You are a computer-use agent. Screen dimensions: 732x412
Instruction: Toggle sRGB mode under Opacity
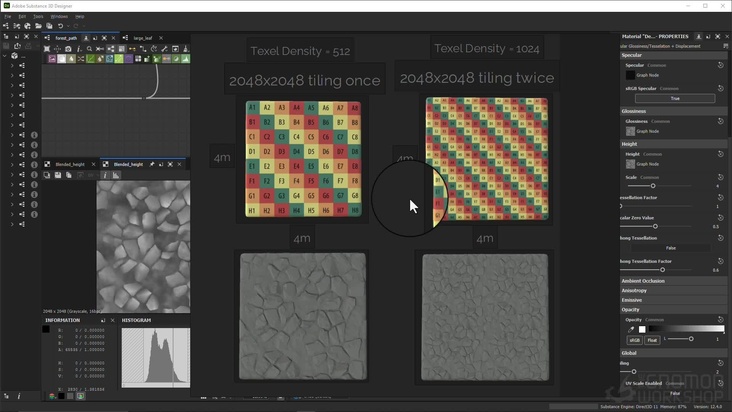(x=634, y=340)
